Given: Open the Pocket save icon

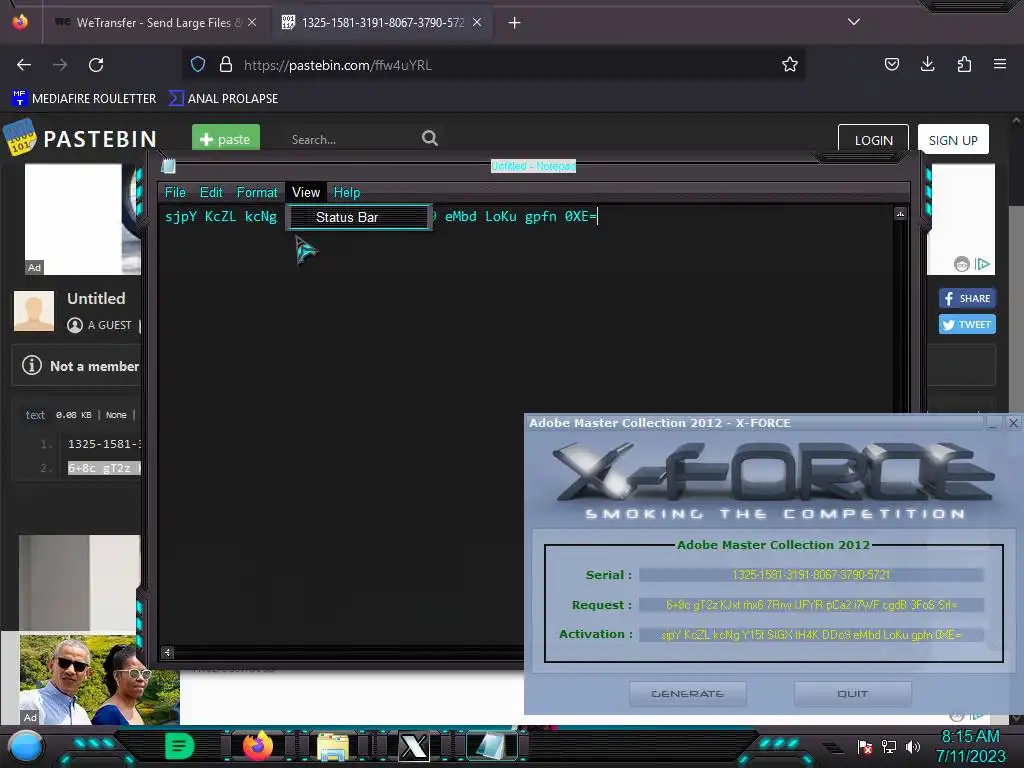Looking at the screenshot, I should point(891,64).
